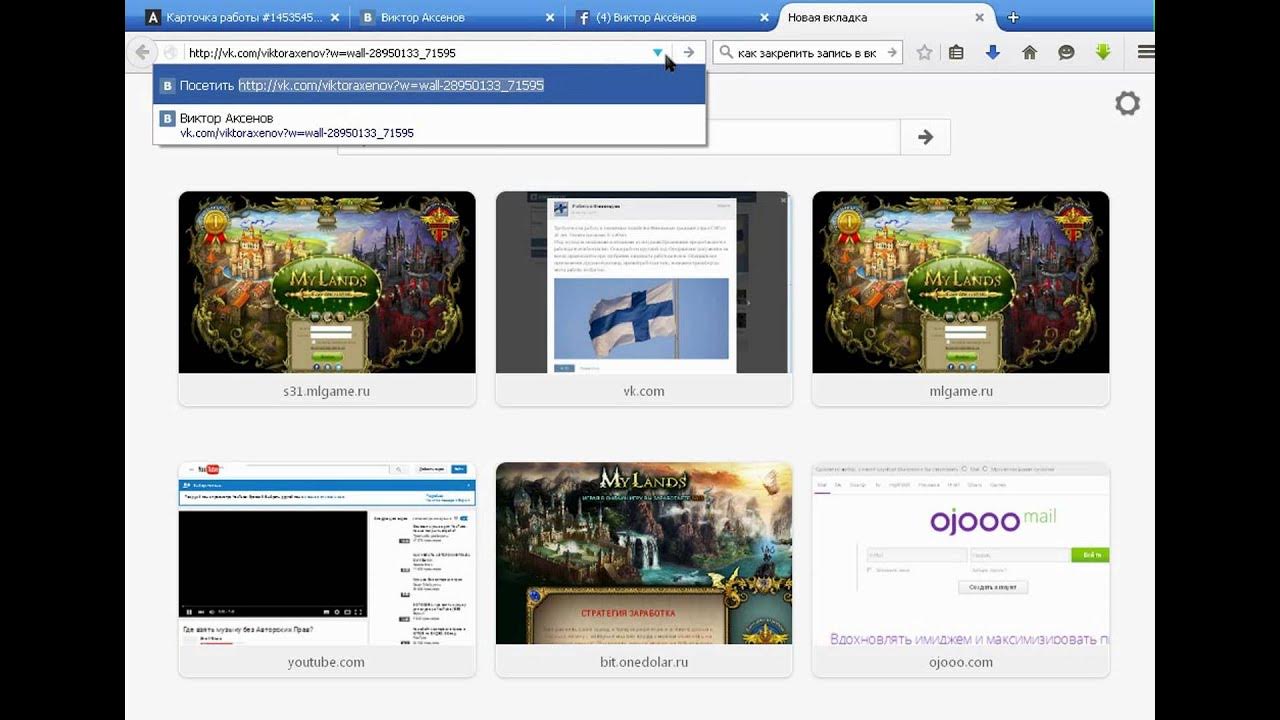Click the ojooo.com tile label
This screenshot has width=1280, height=720.
click(961, 662)
